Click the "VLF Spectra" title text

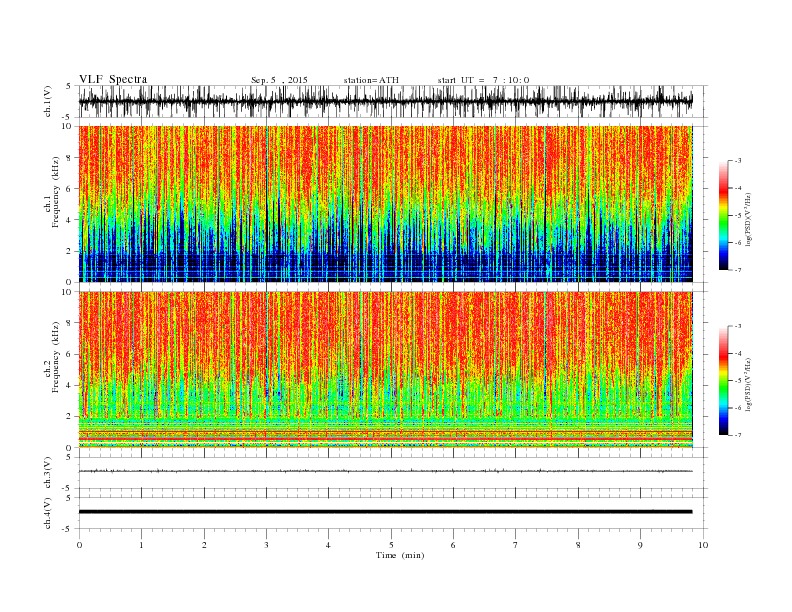point(113,79)
